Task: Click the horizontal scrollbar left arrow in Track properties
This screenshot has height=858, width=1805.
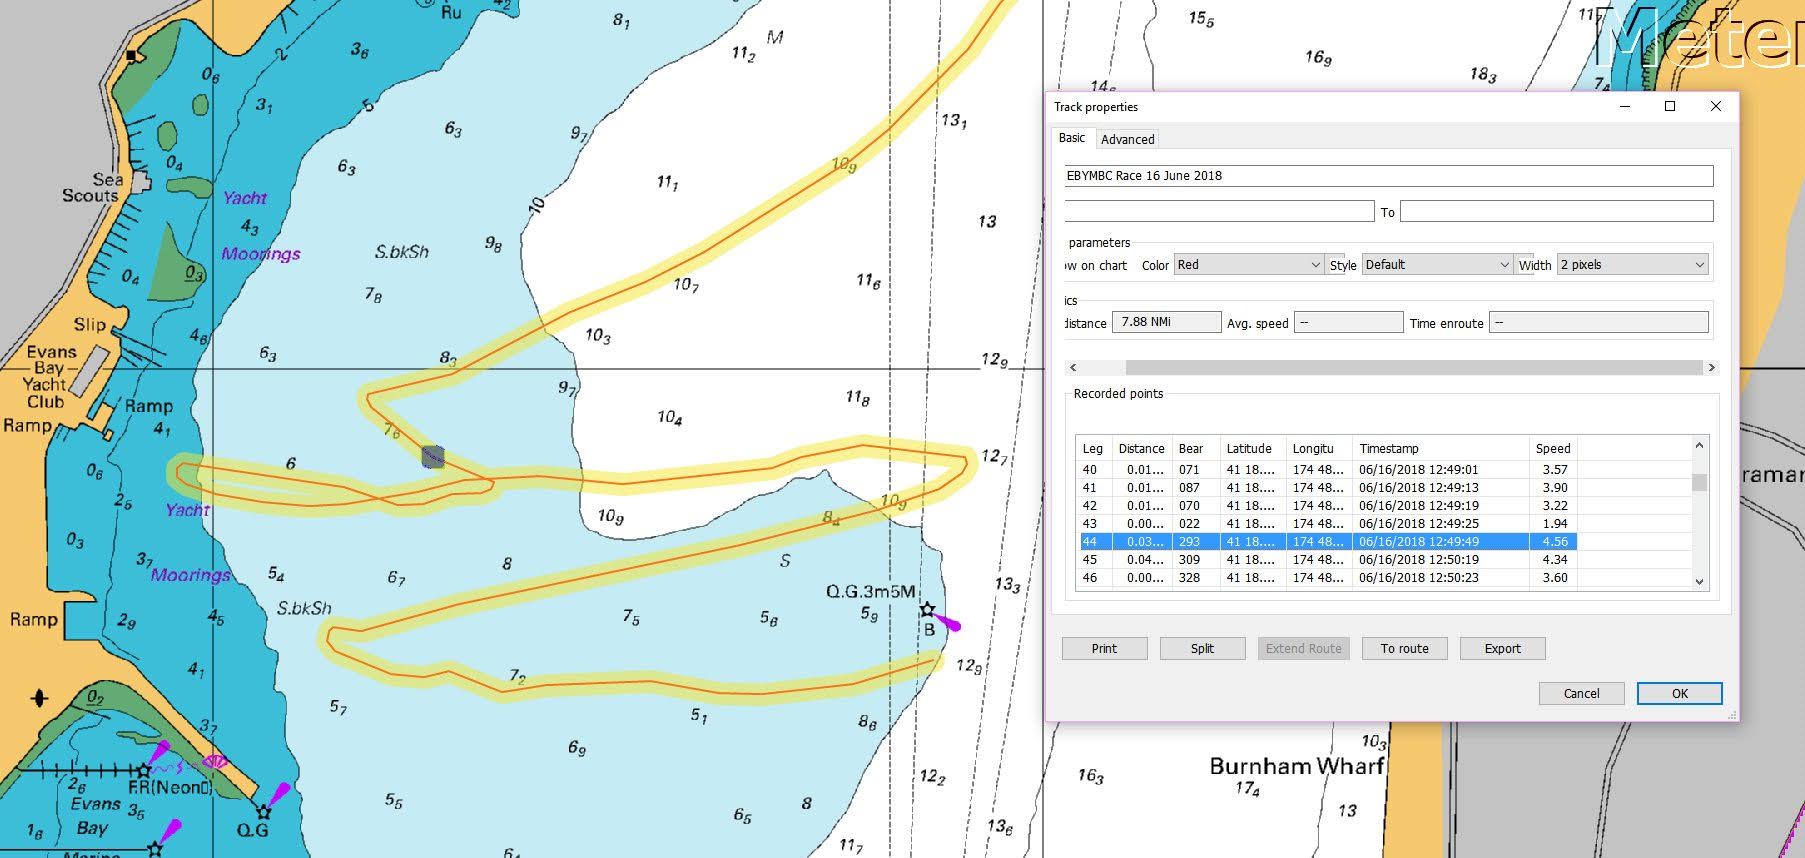Action: tap(1074, 368)
